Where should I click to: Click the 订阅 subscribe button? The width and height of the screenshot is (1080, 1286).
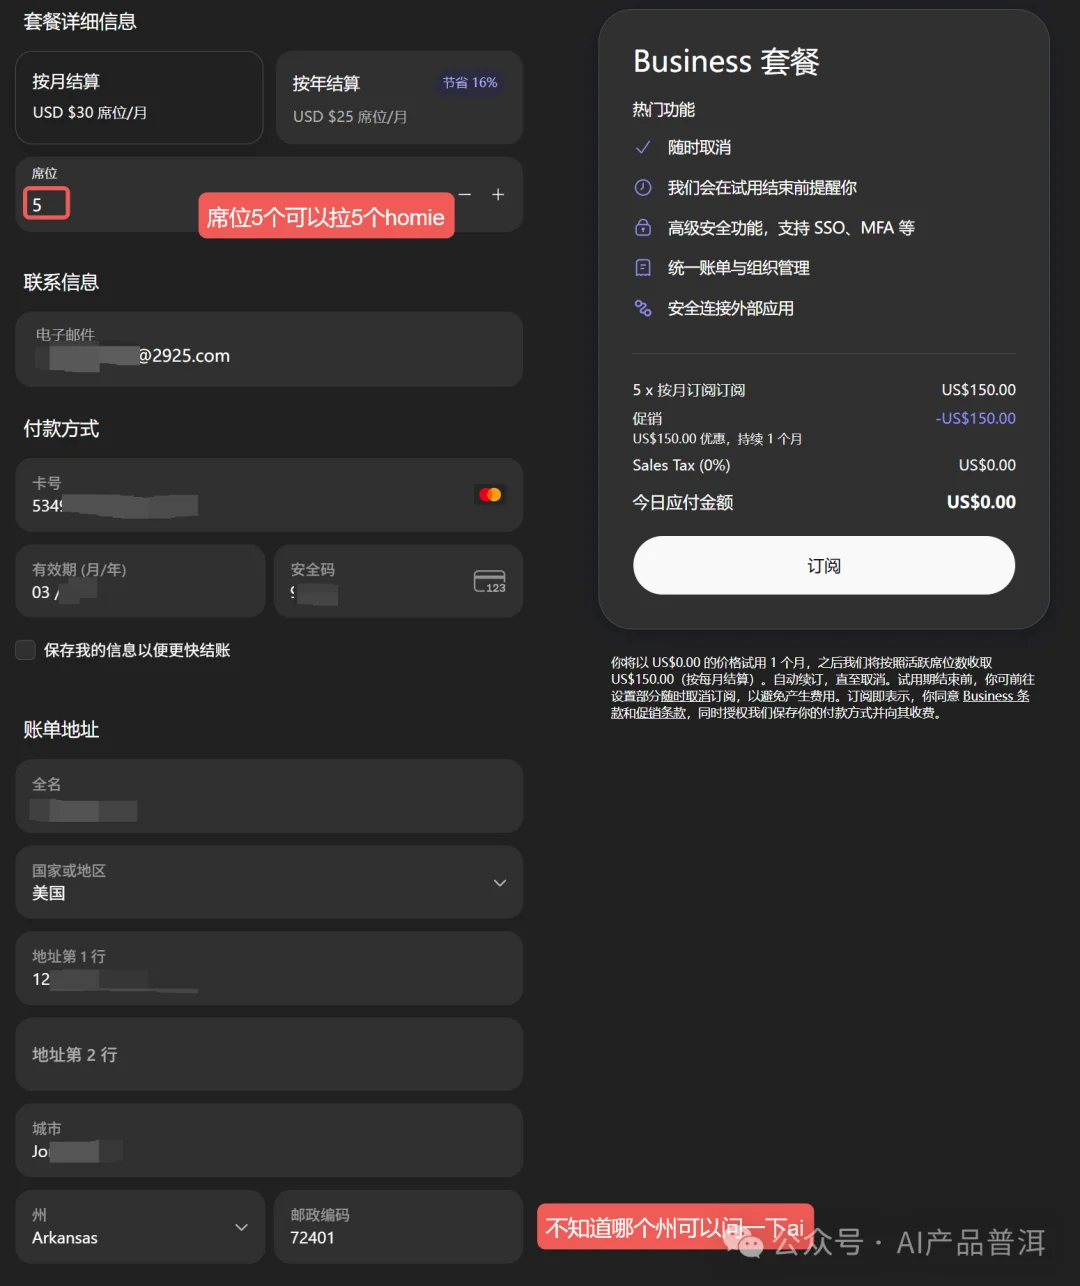coord(823,565)
